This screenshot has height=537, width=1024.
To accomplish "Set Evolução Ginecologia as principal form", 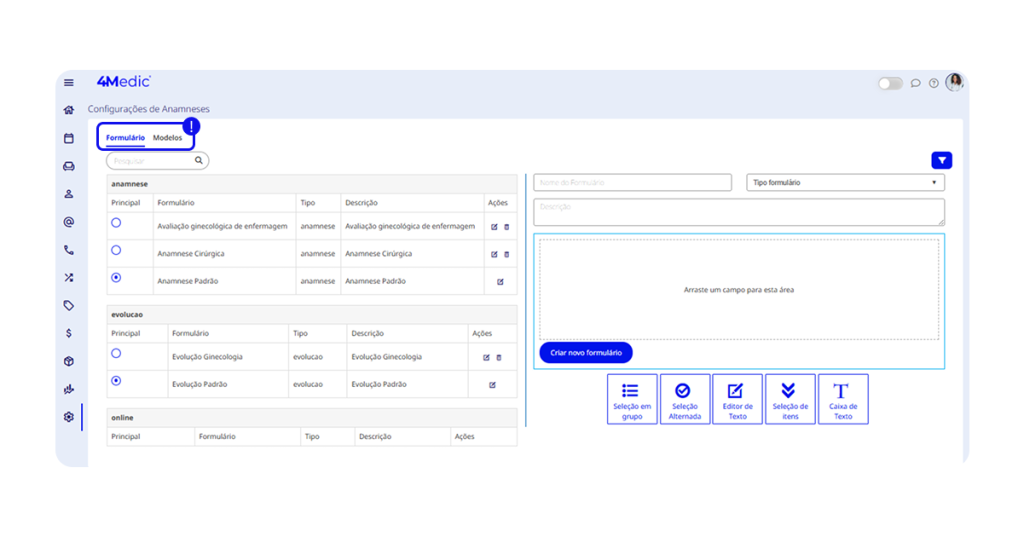I will pyautogui.click(x=116, y=354).
